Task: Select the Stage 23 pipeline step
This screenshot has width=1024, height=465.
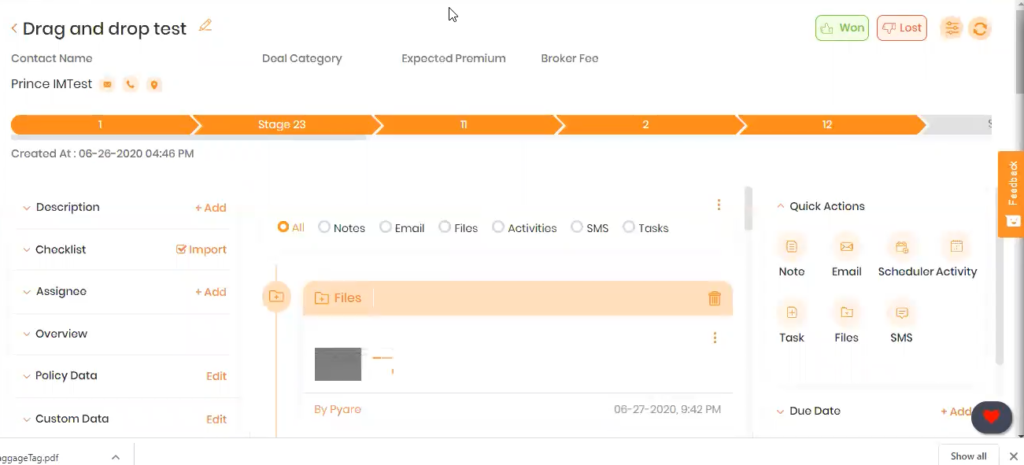Action: (282, 124)
